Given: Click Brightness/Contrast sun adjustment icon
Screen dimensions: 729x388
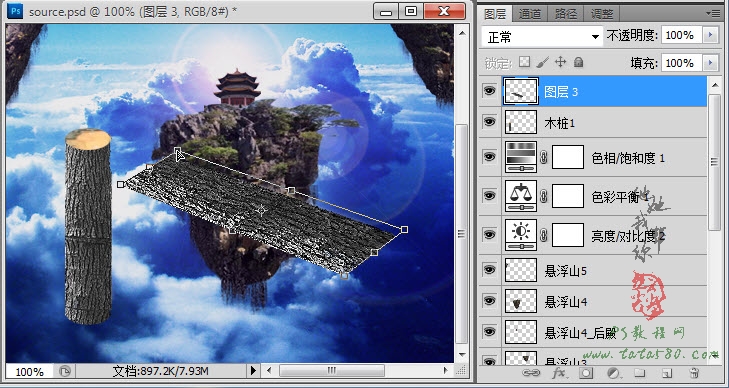Looking at the screenshot, I should (521, 234).
